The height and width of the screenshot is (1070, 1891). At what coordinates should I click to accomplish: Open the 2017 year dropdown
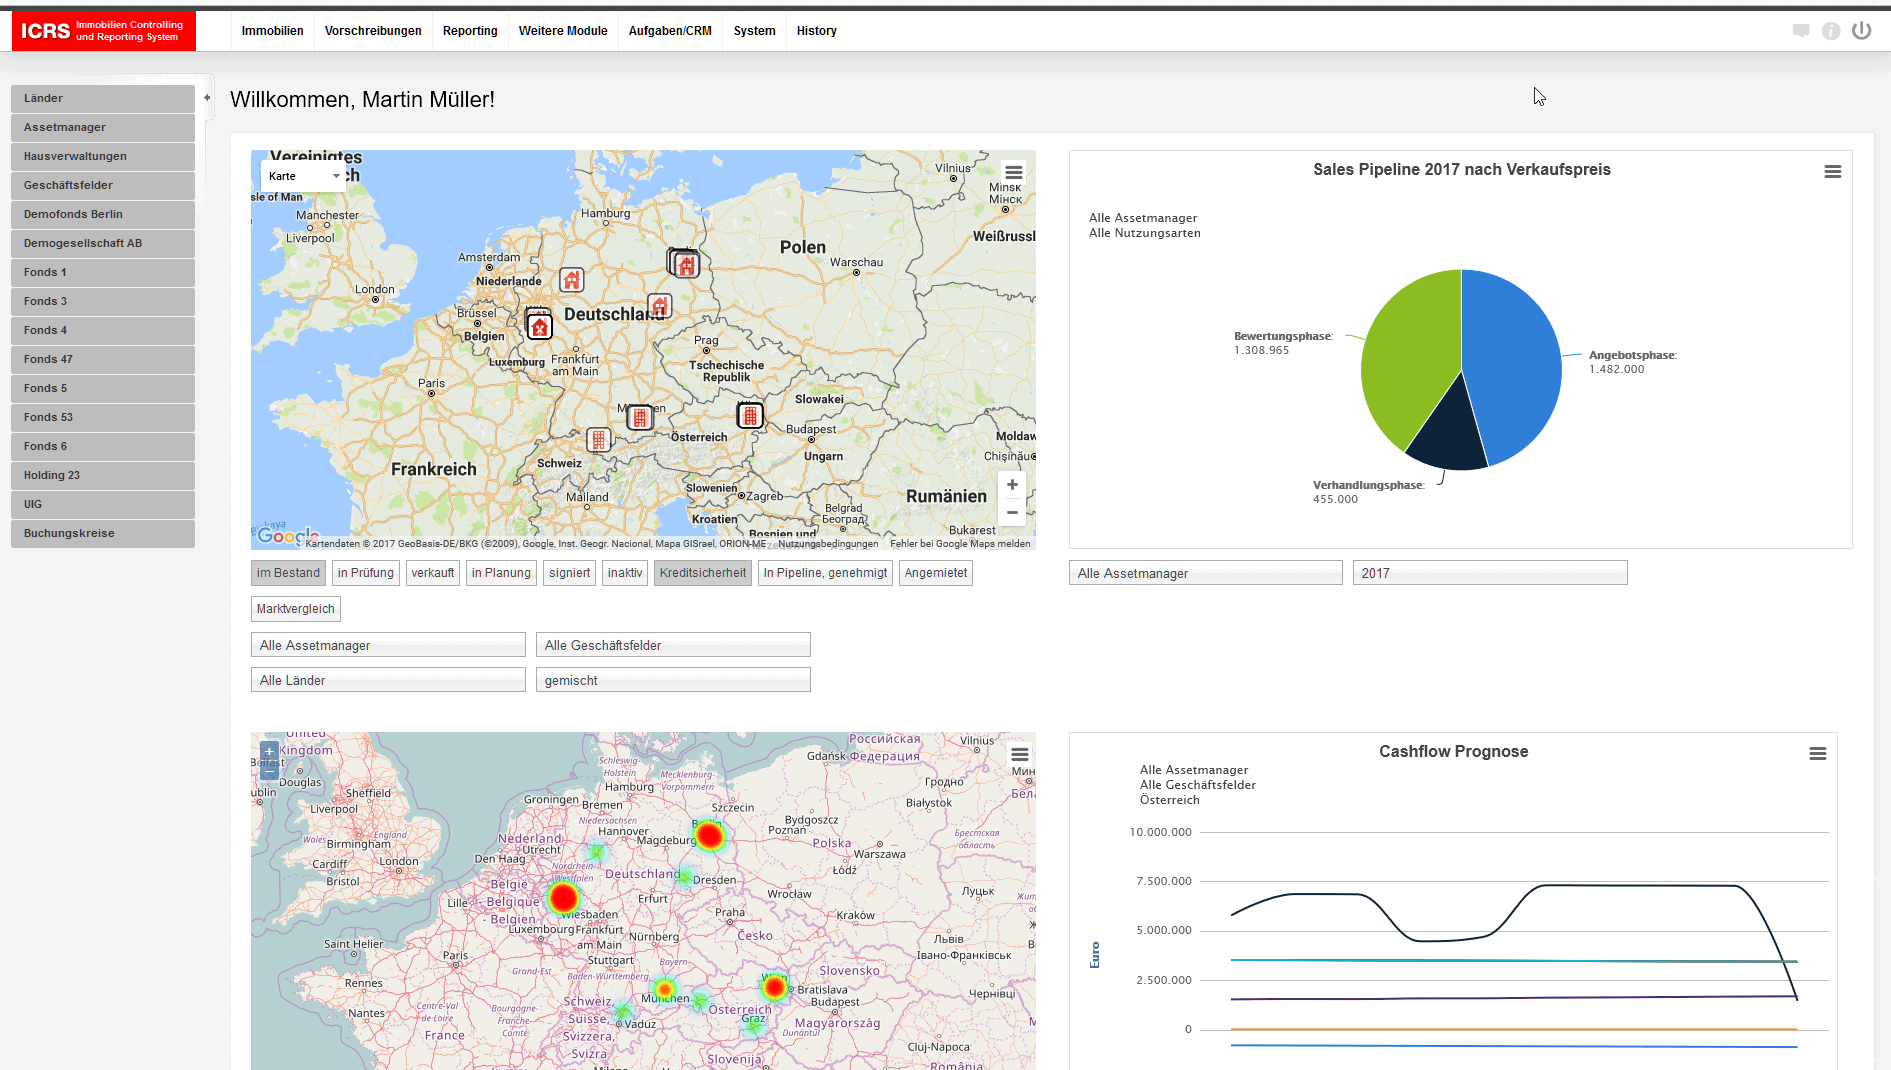[x=1489, y=573]
